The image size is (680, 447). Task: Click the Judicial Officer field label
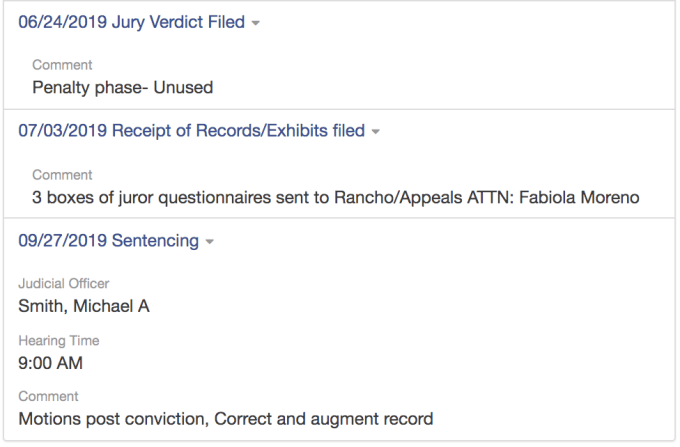pyautogui.click(x=64, y=284)
